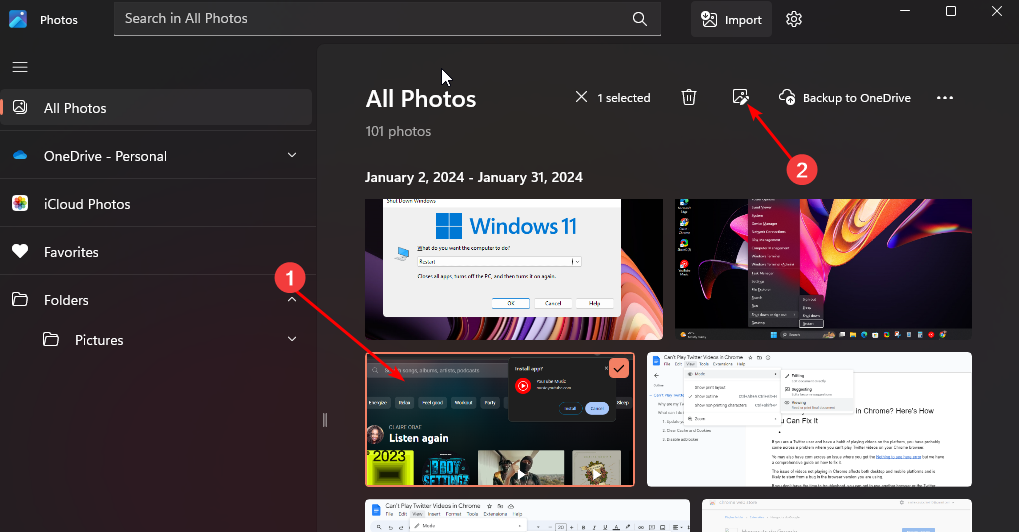Click the Import button

pyautogui.click(x=731, y=19)
